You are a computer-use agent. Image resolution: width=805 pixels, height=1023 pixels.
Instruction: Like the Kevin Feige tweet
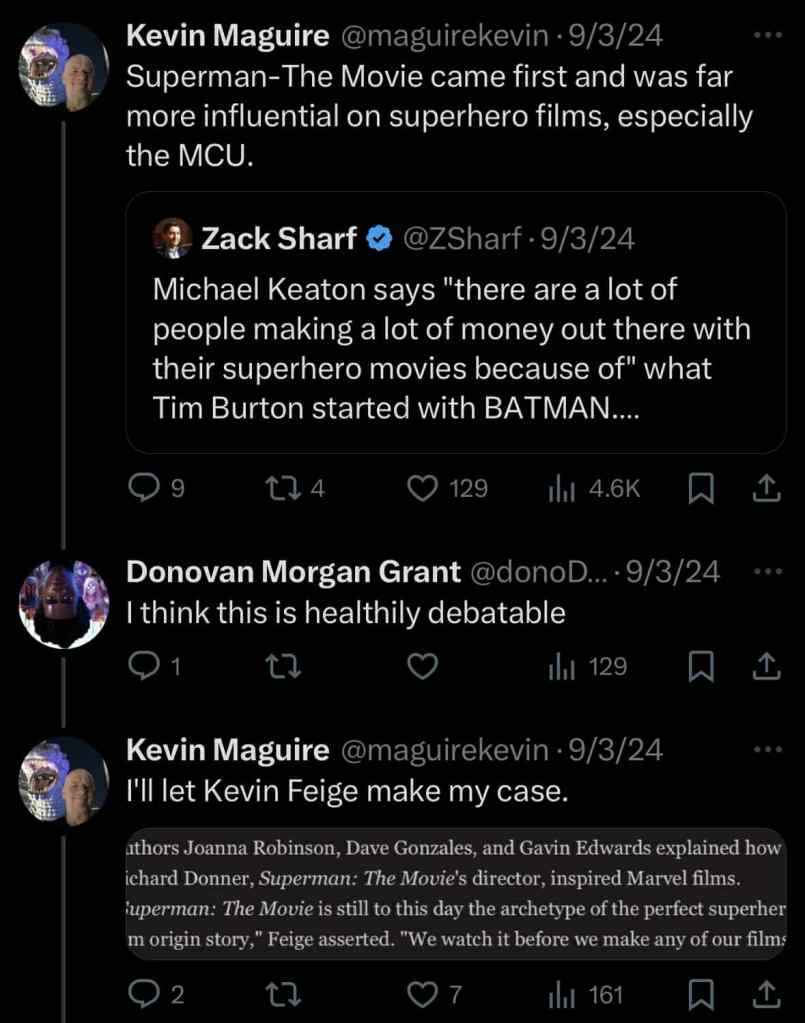[x=424, y=994]
